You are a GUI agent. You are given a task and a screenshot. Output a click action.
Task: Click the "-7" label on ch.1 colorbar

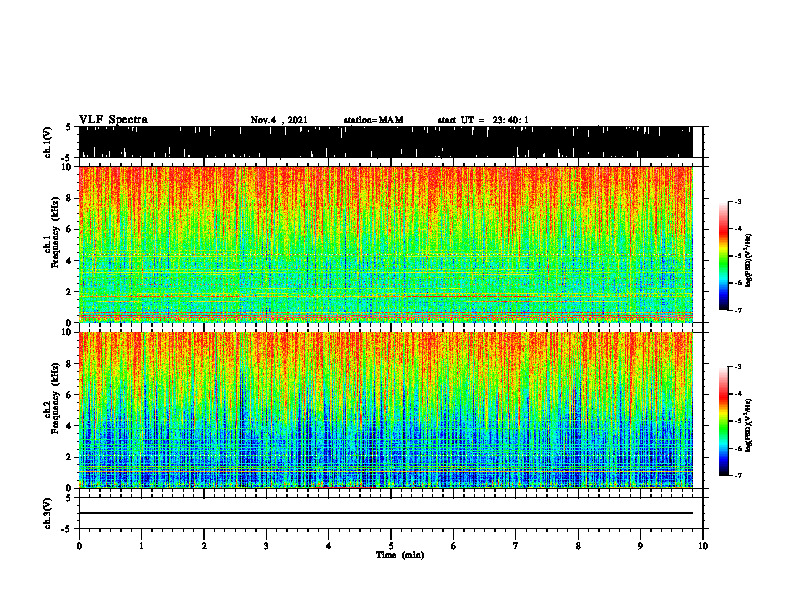[x=737, y=310]
